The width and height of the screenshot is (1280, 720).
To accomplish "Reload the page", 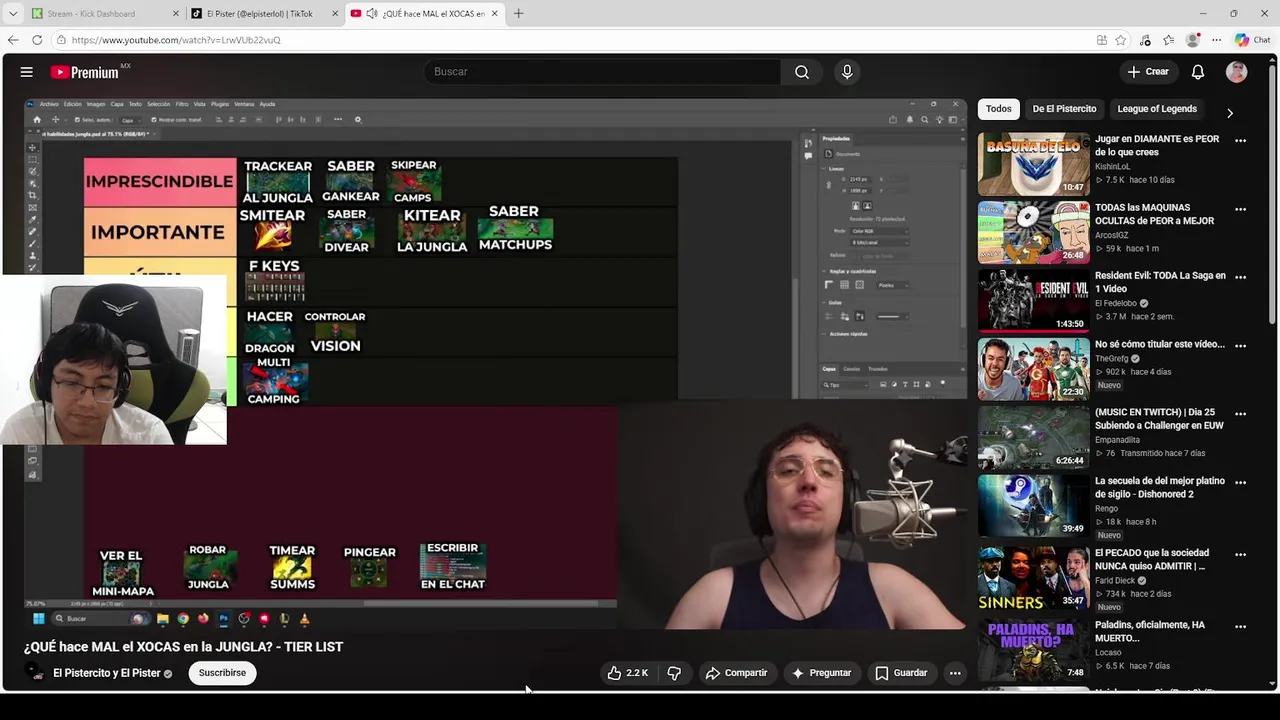I will click(37, 40).
